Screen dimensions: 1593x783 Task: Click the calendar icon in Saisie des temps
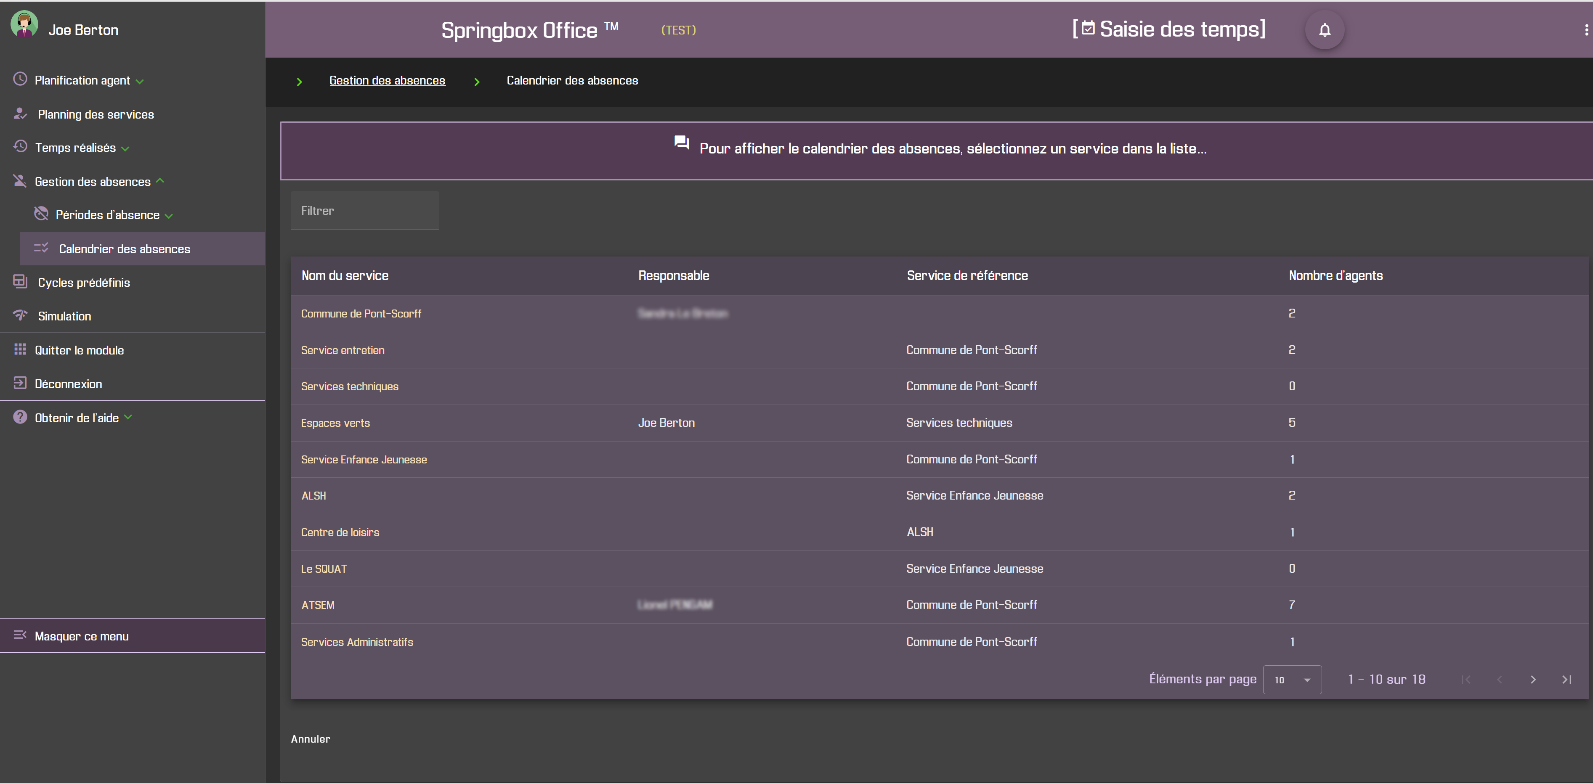[1088, 29]
